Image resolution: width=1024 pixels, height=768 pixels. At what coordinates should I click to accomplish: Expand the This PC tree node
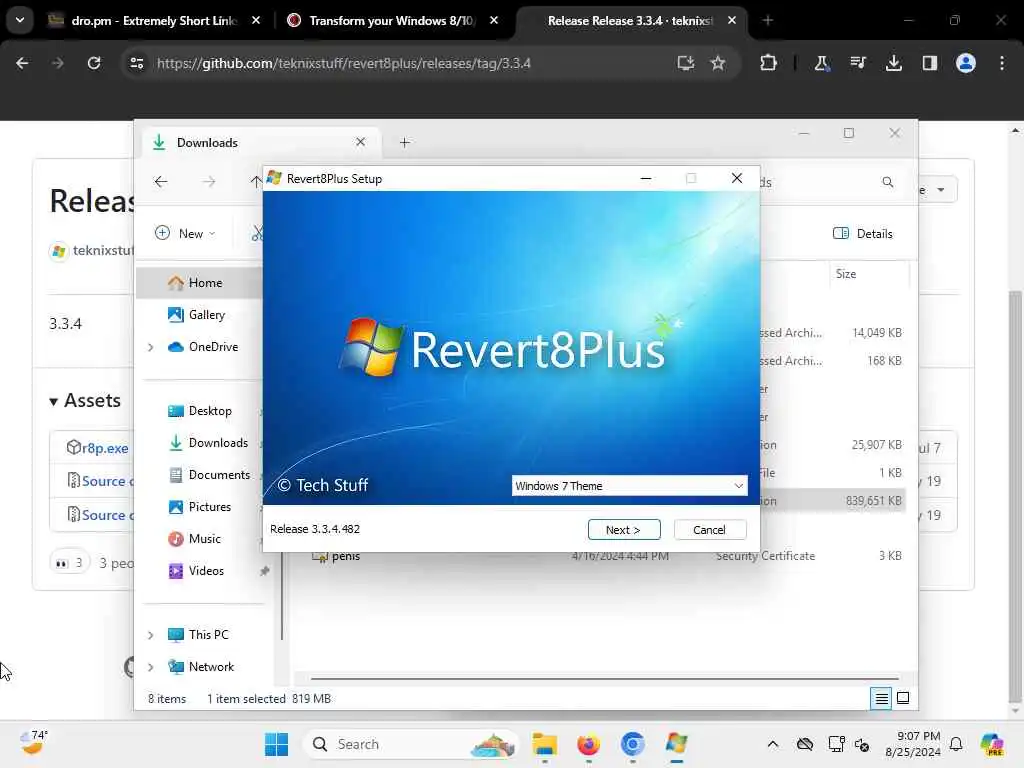151,635
